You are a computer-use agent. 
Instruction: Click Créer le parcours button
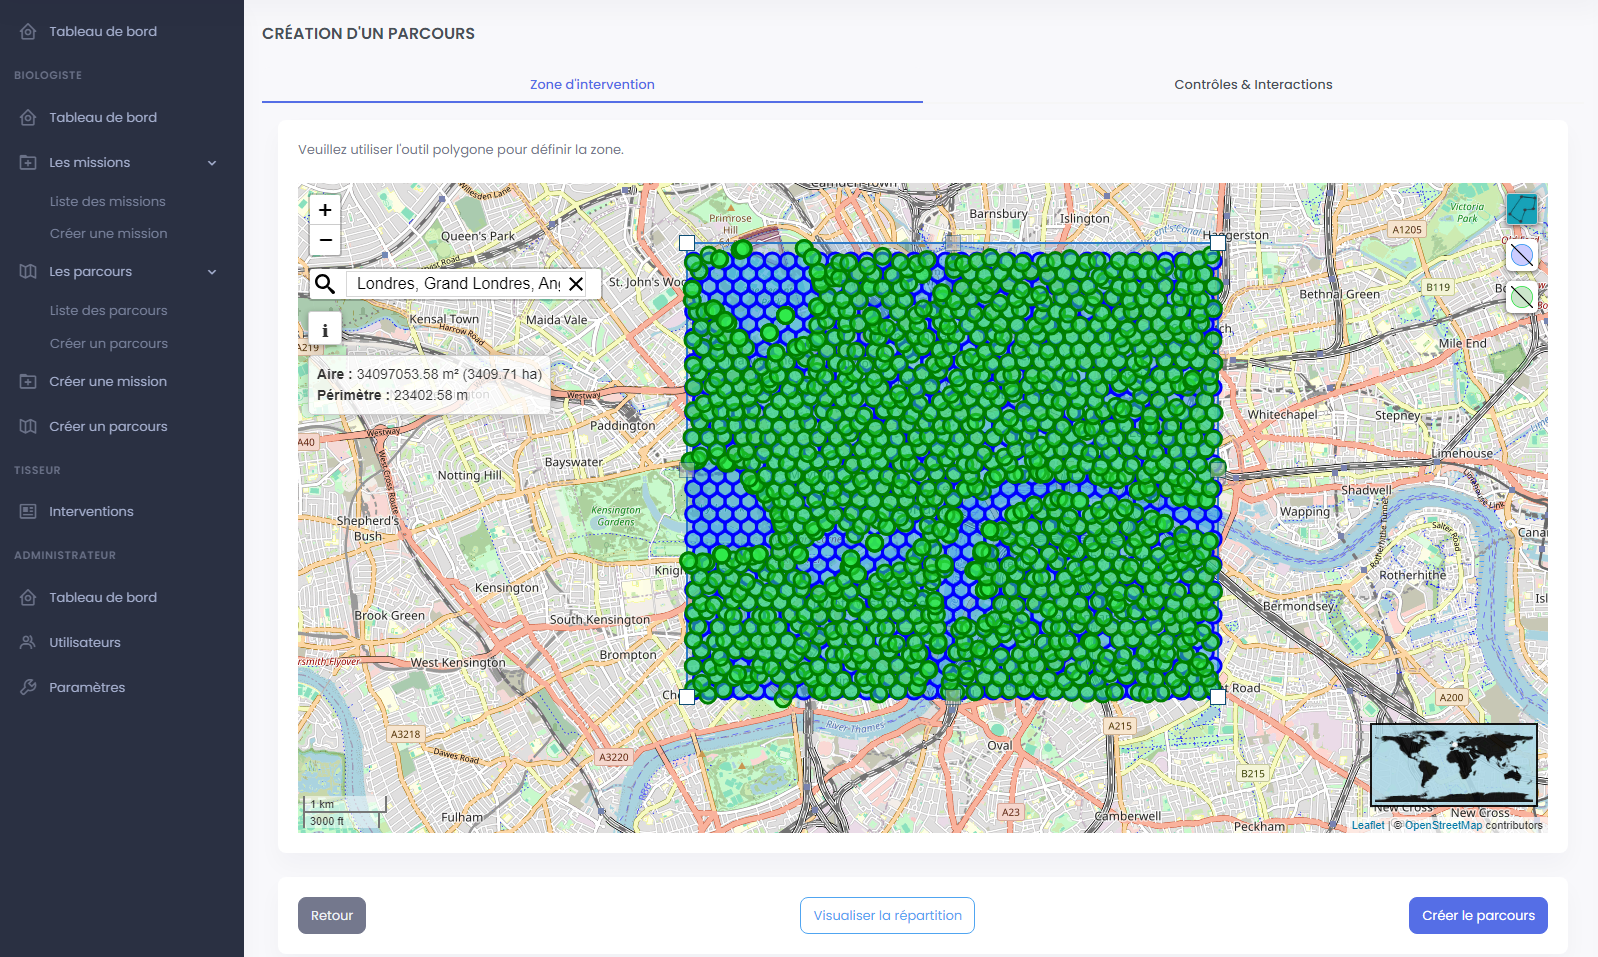(1477, 915)
